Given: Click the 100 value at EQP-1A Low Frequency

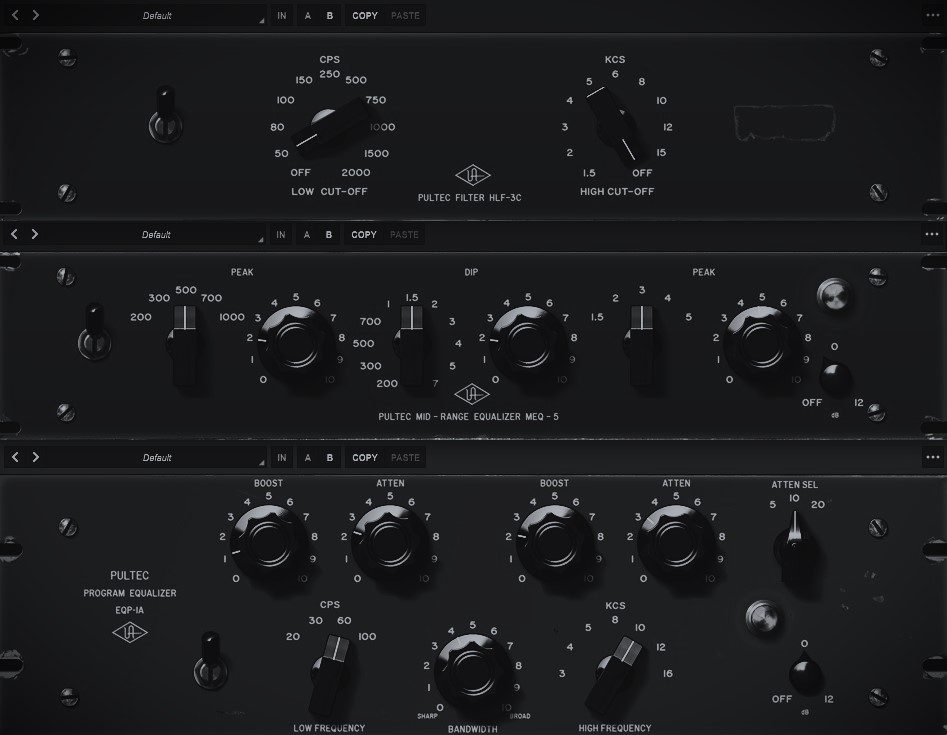Looking at the screenshot, I should (x=367, y=636).
